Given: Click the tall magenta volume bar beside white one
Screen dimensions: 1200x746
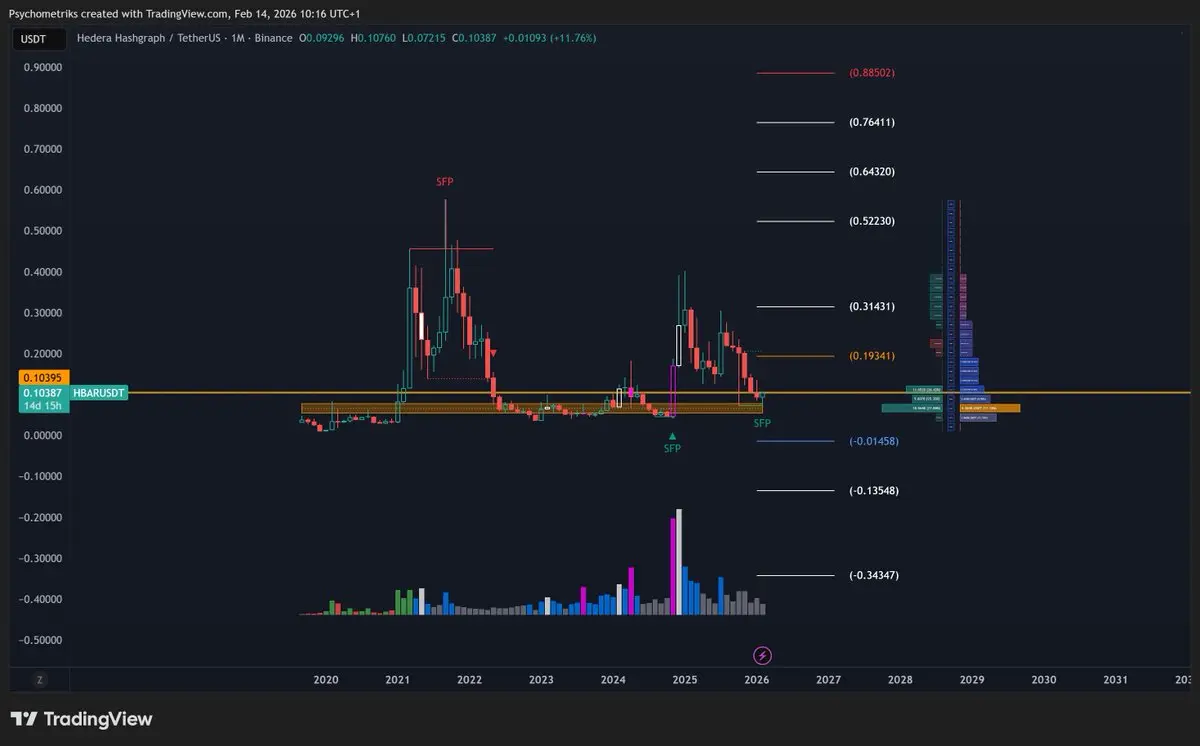Looking at the screenshot, I should pos(672,566).
